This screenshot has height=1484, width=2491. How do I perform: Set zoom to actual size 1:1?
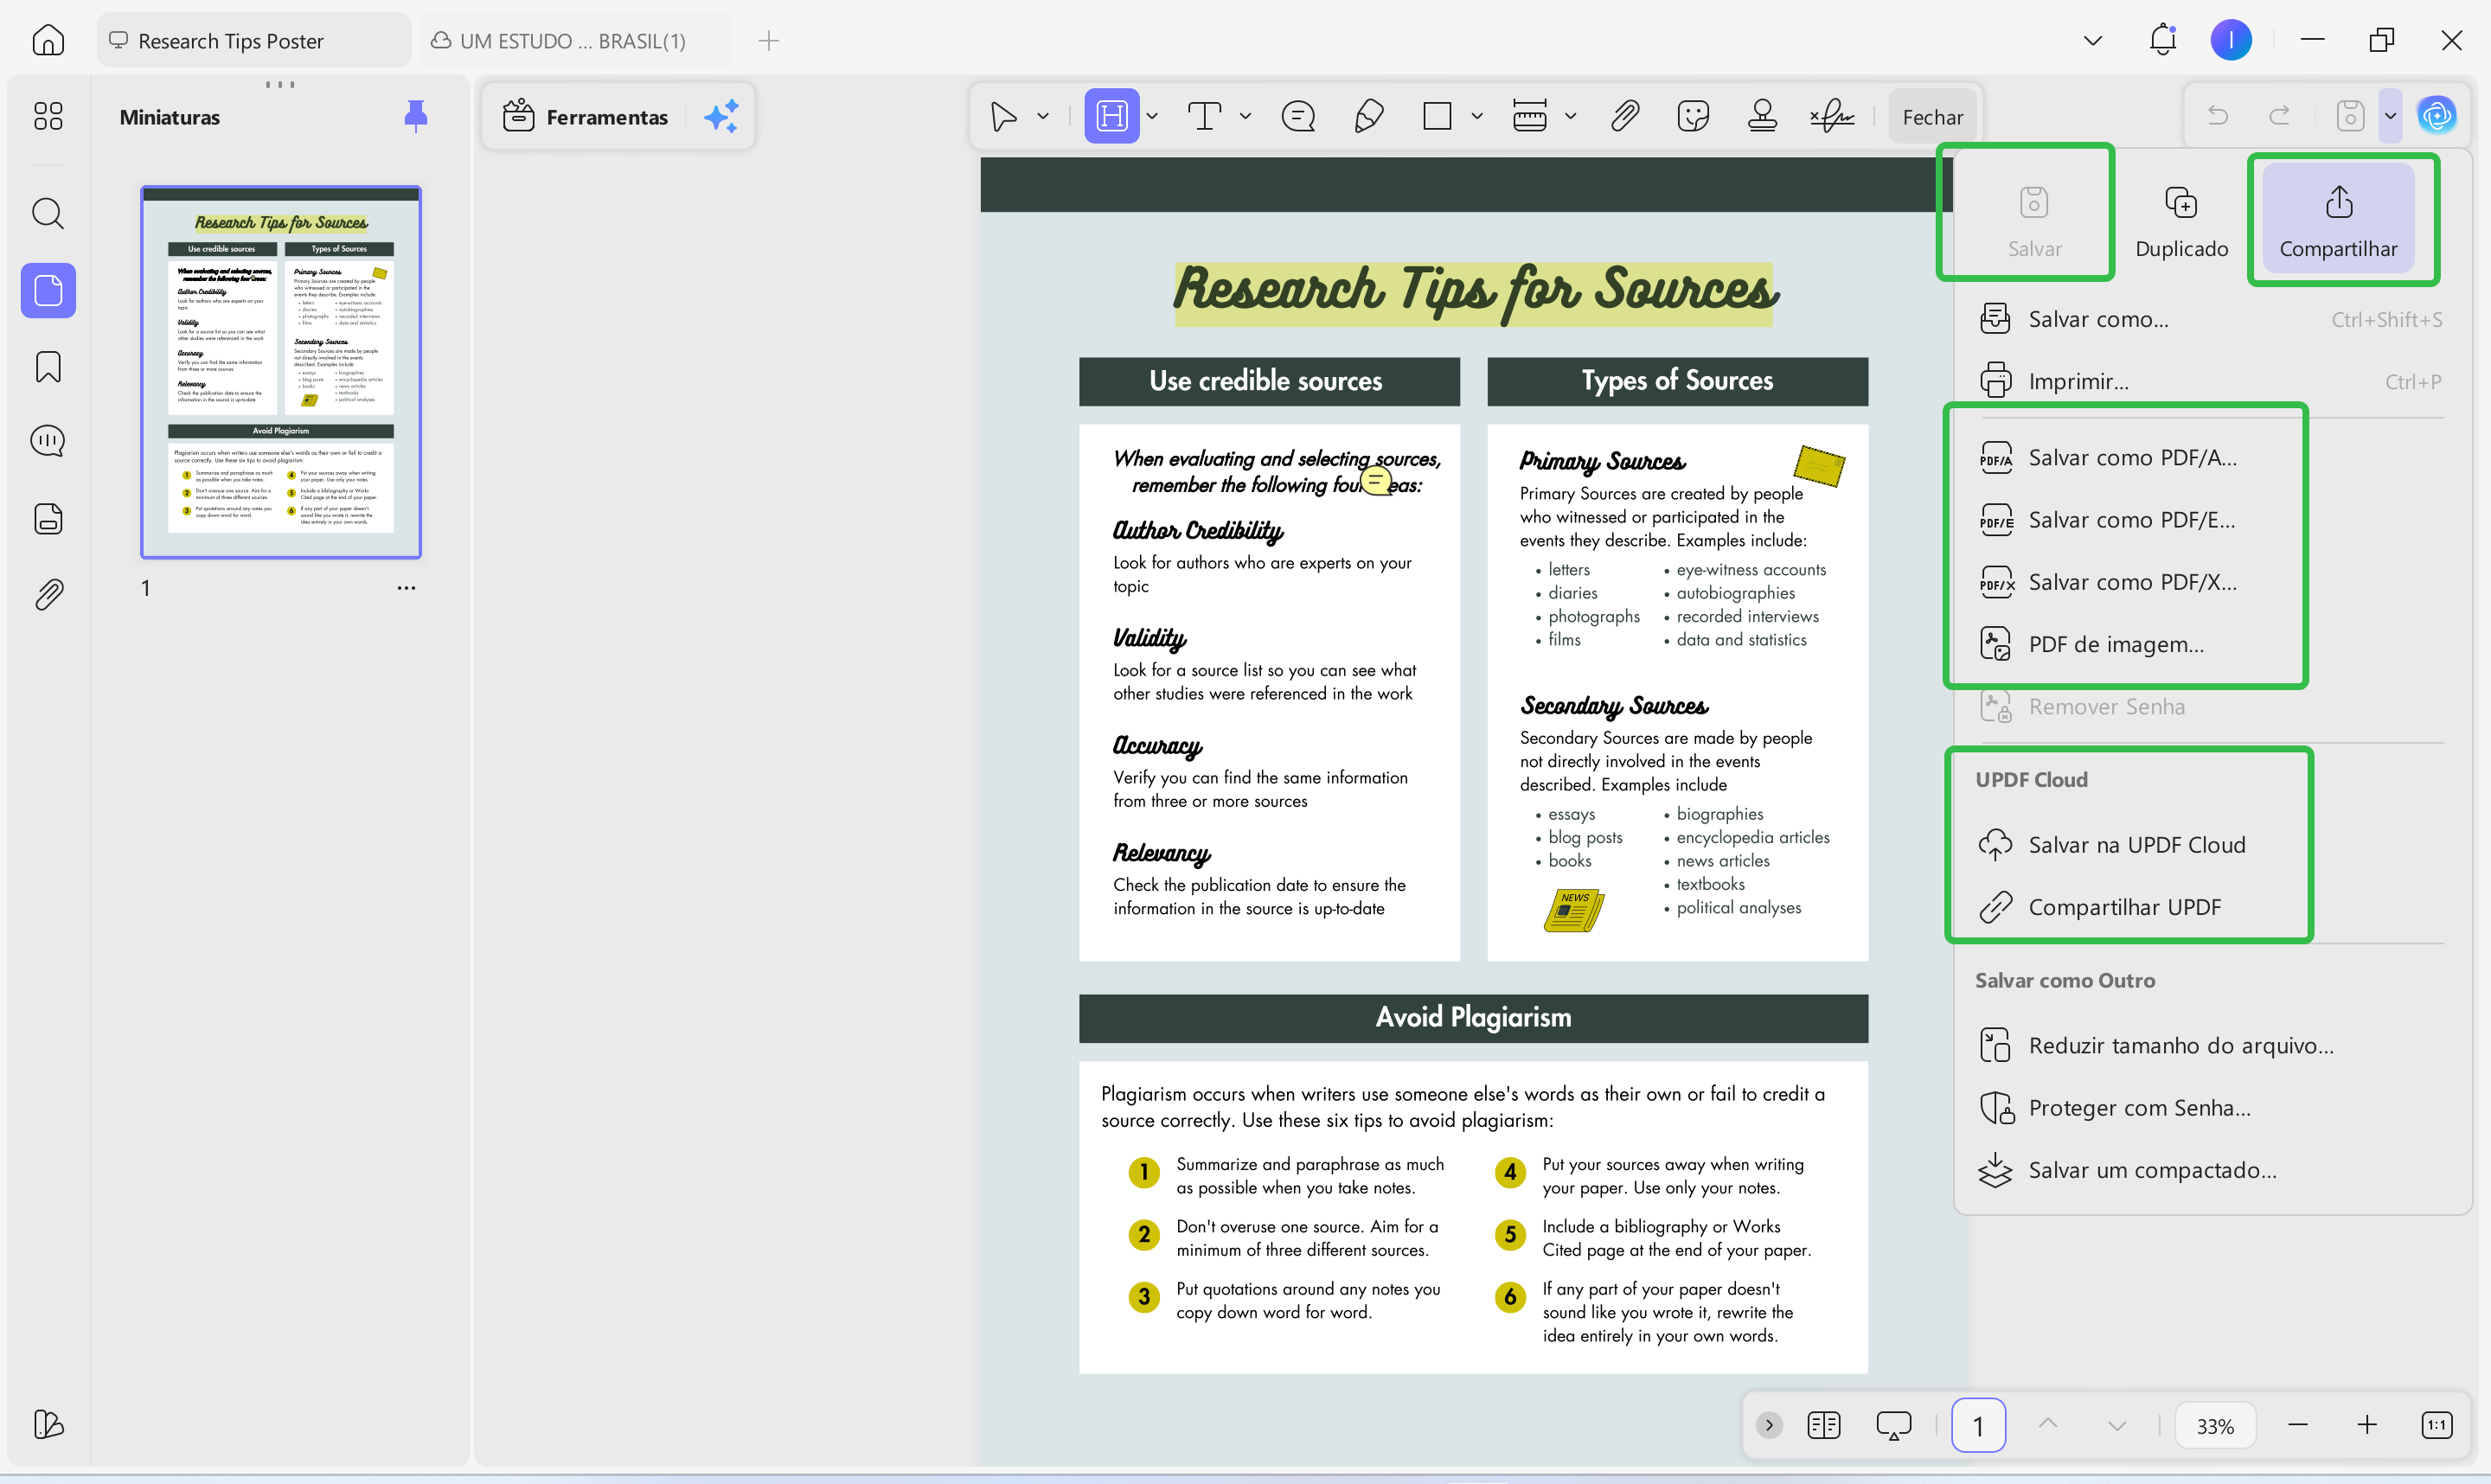[2436, 1425]
